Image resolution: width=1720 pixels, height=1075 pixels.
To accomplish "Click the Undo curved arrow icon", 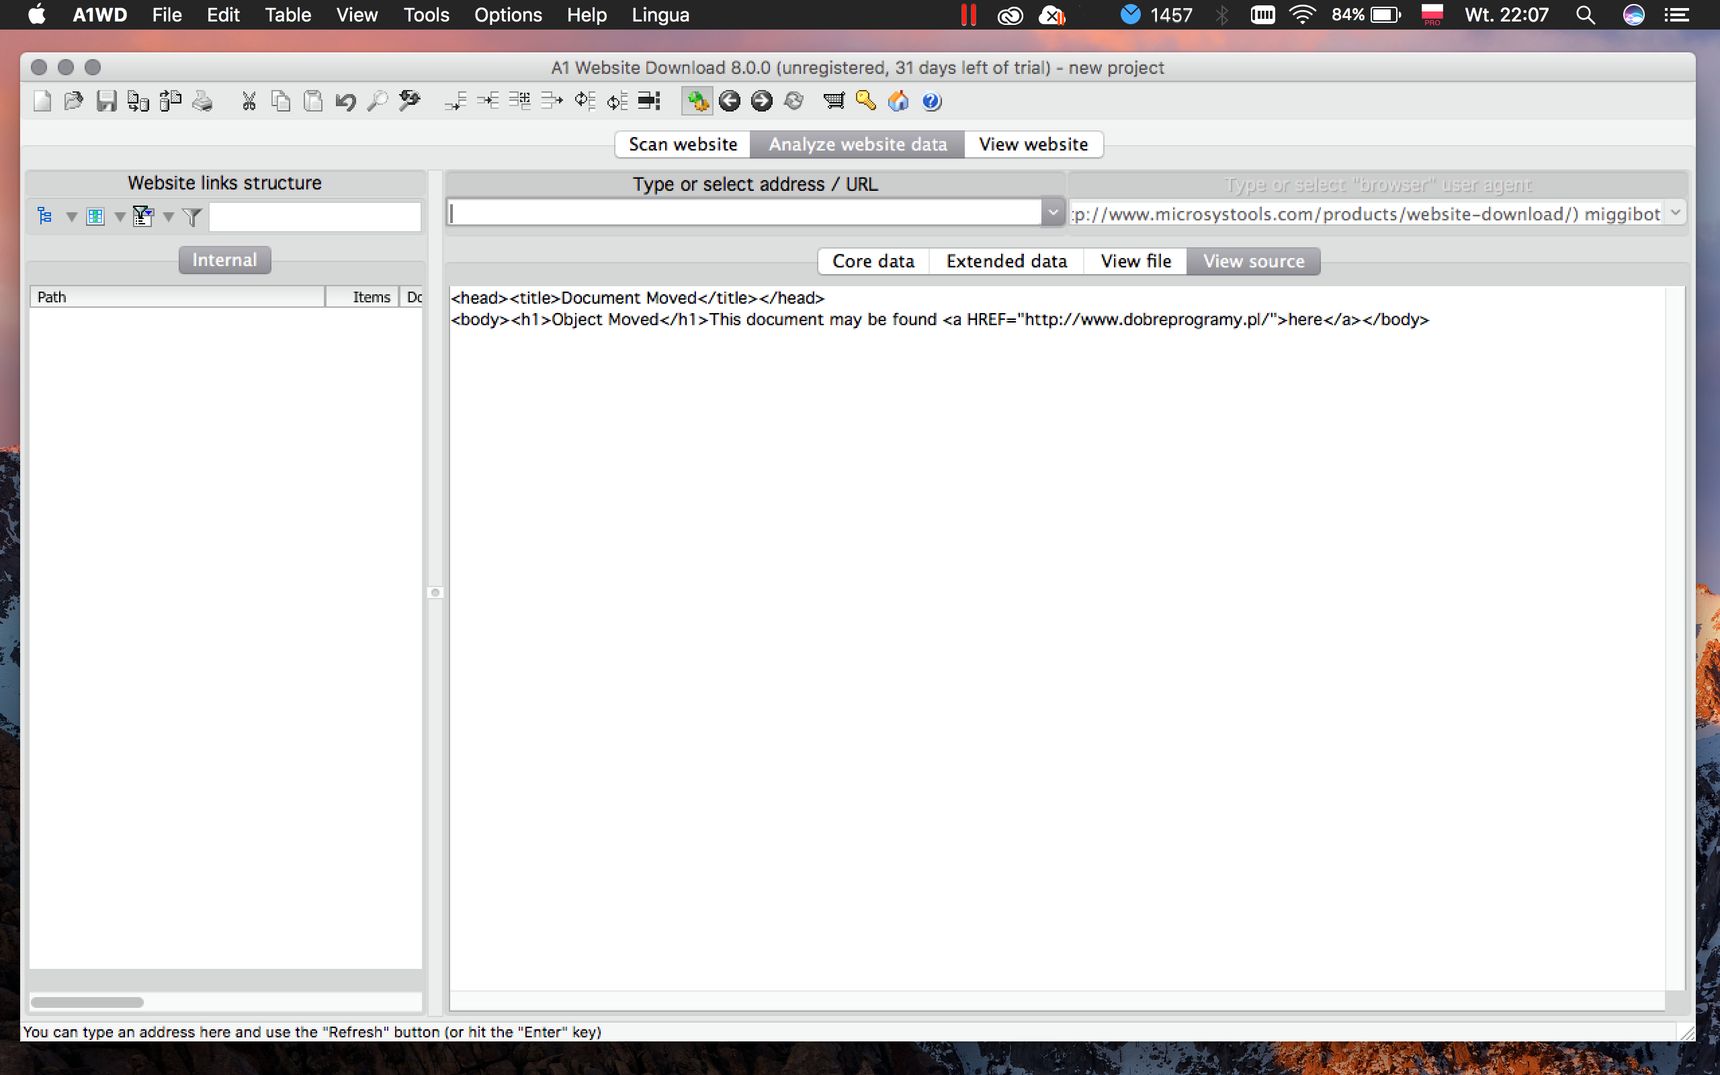I will click(345, 101).
